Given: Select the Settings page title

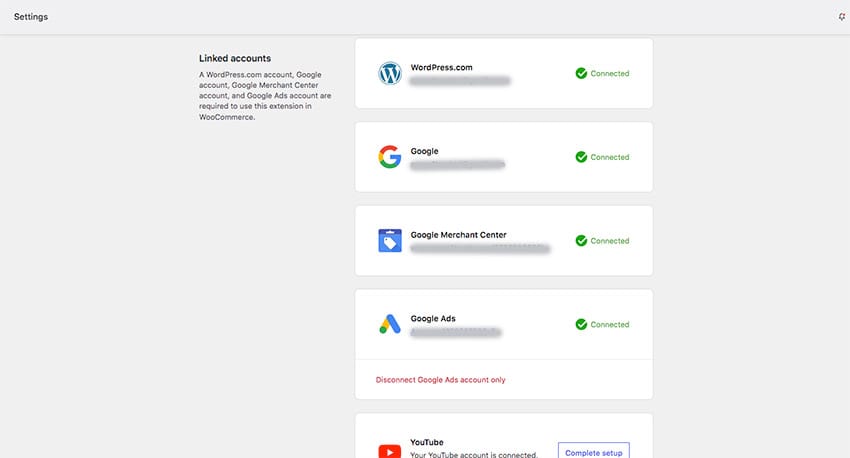Looking at the screenshot, I should click(31, 17).
